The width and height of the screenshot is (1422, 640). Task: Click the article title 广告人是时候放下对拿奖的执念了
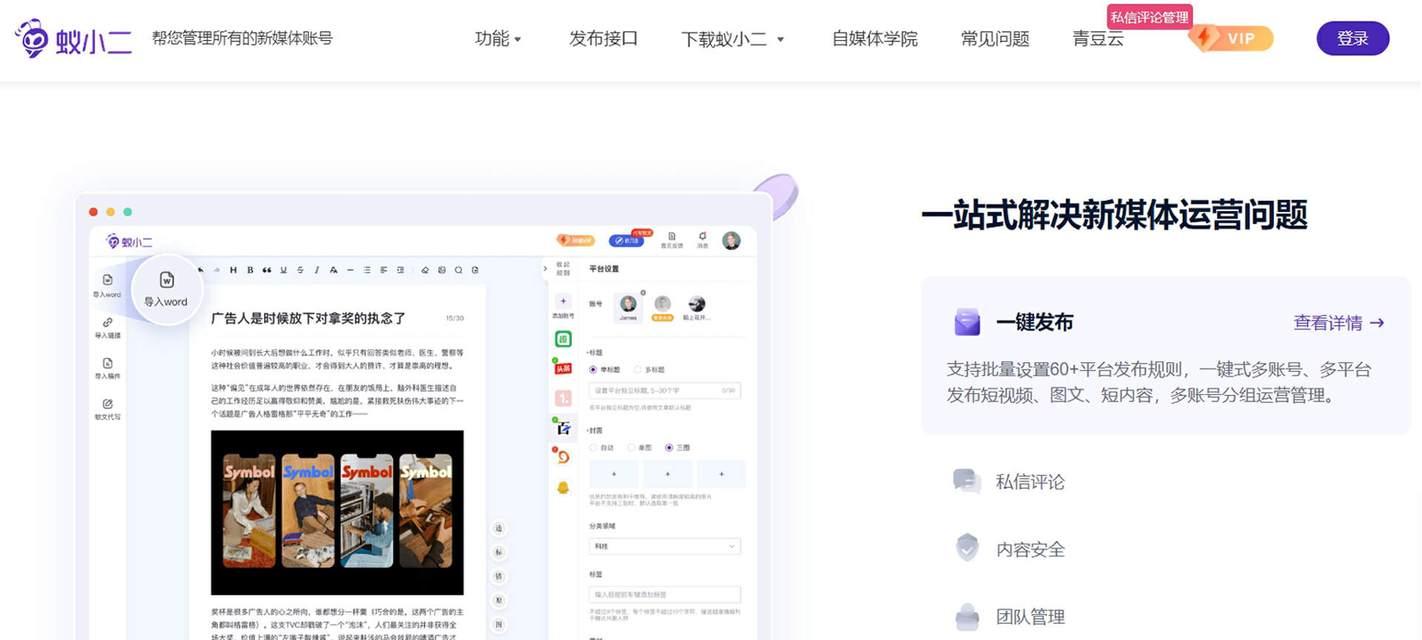[308, 318]
